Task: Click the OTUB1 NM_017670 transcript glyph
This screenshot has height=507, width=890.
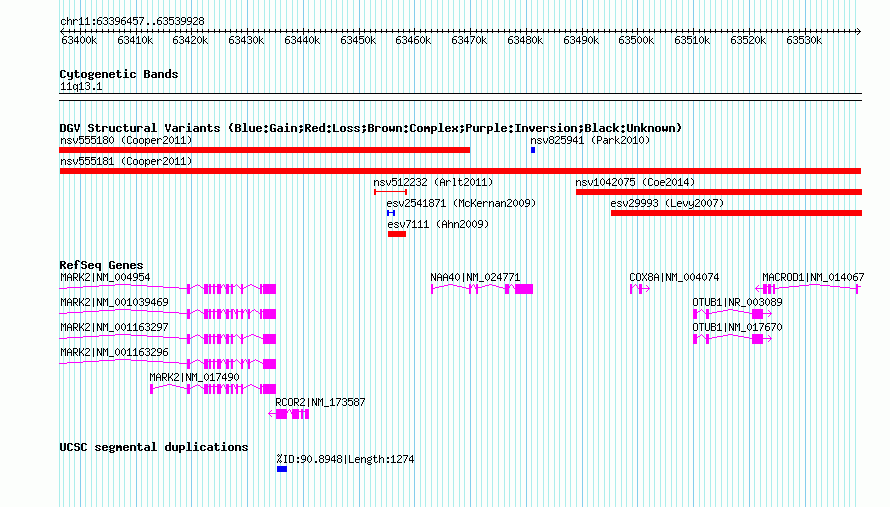Action: (x=733, y=339)
